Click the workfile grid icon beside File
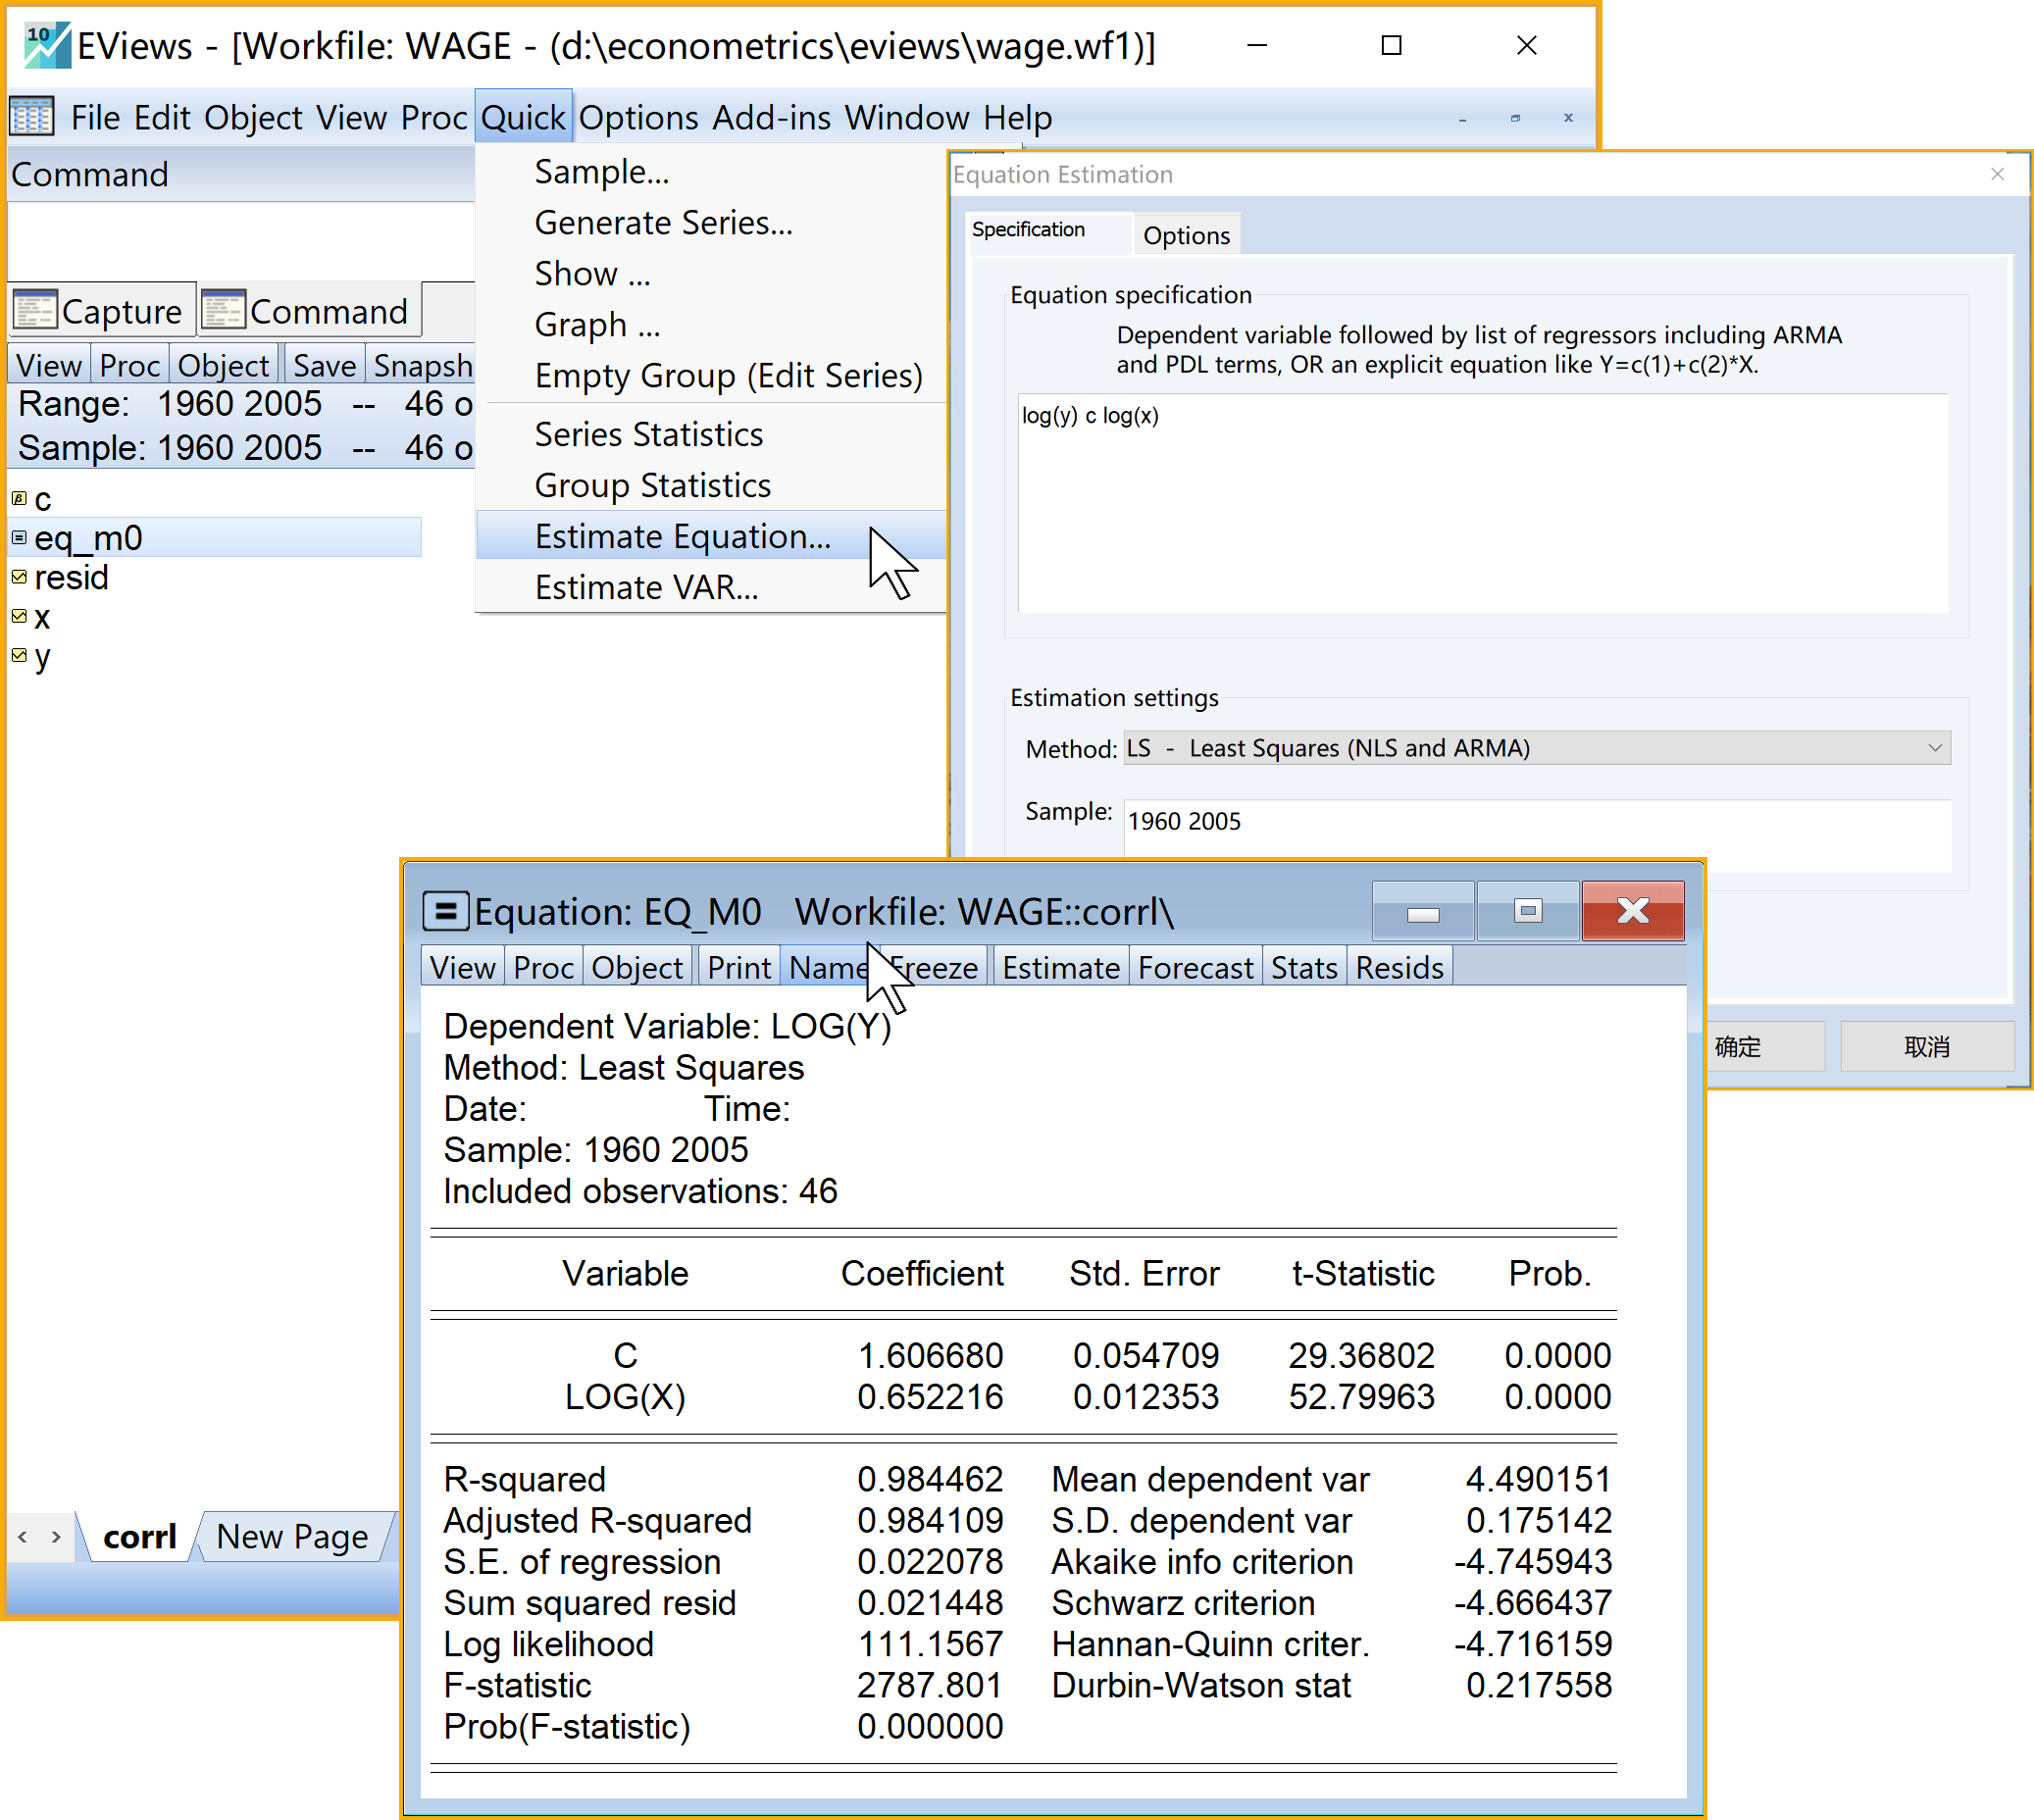 pyautogui.click(x=32, y=117)
